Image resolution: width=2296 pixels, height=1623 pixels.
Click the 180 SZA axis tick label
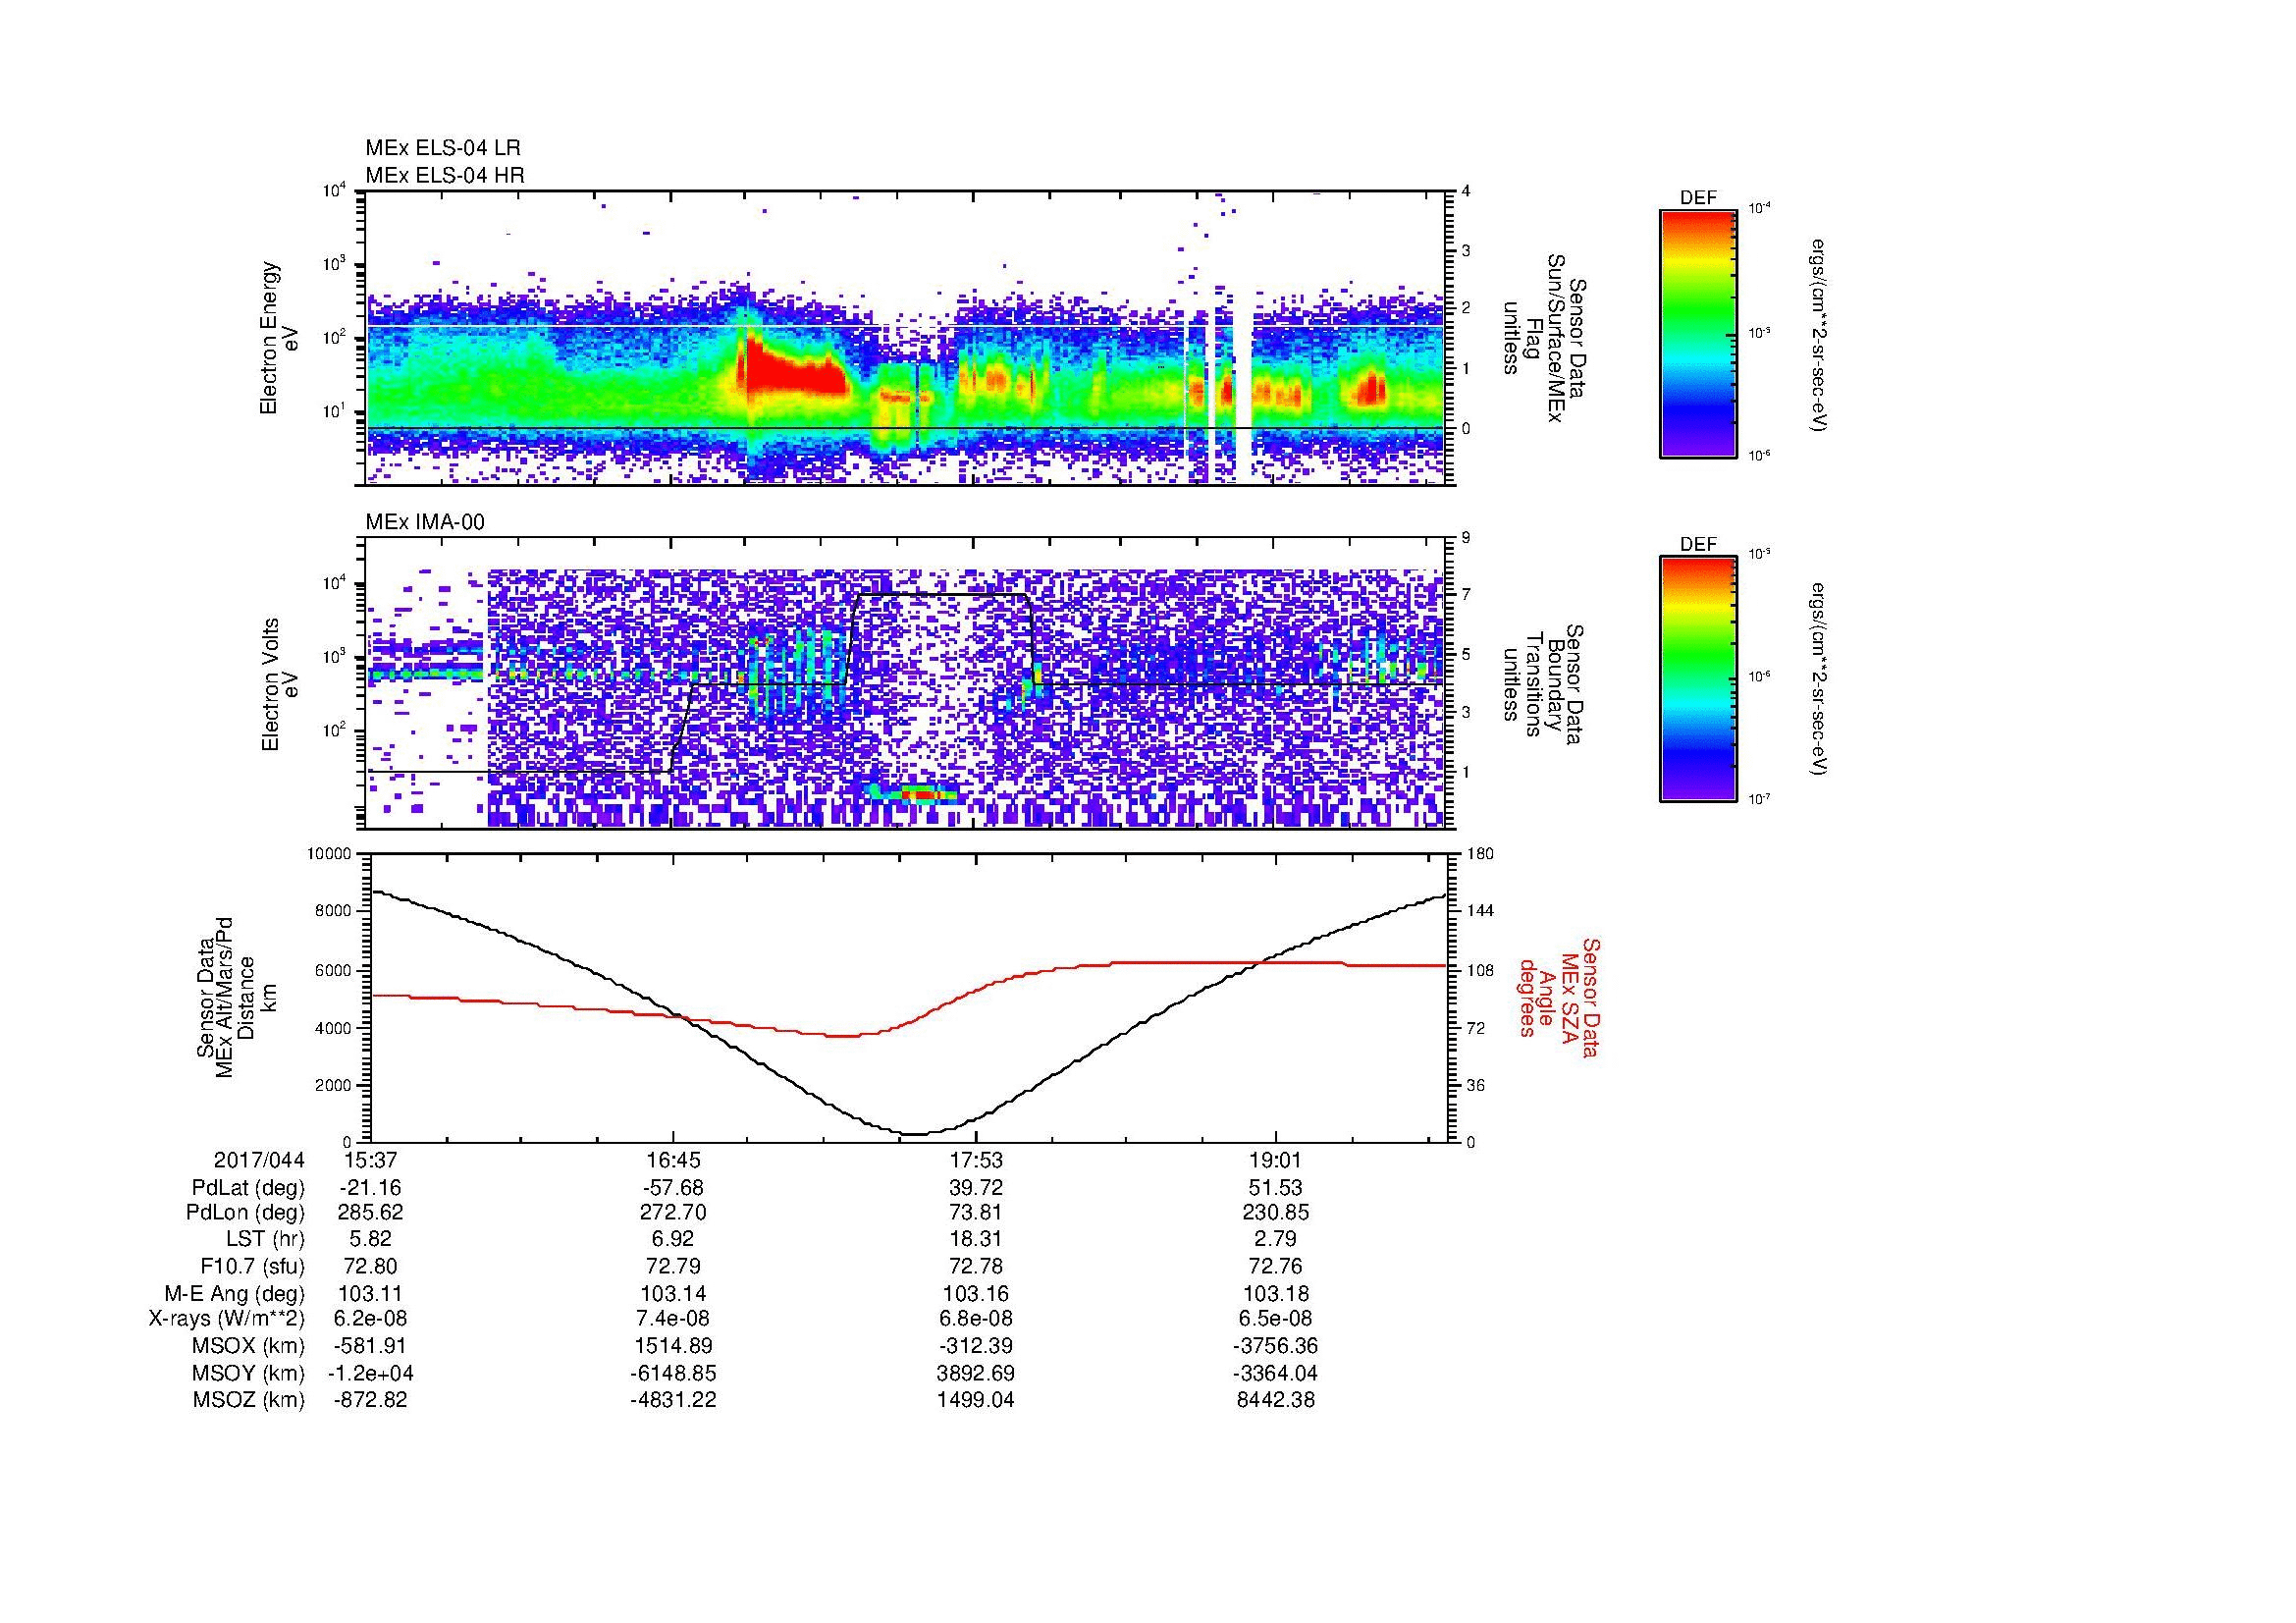pos(1480,854)
